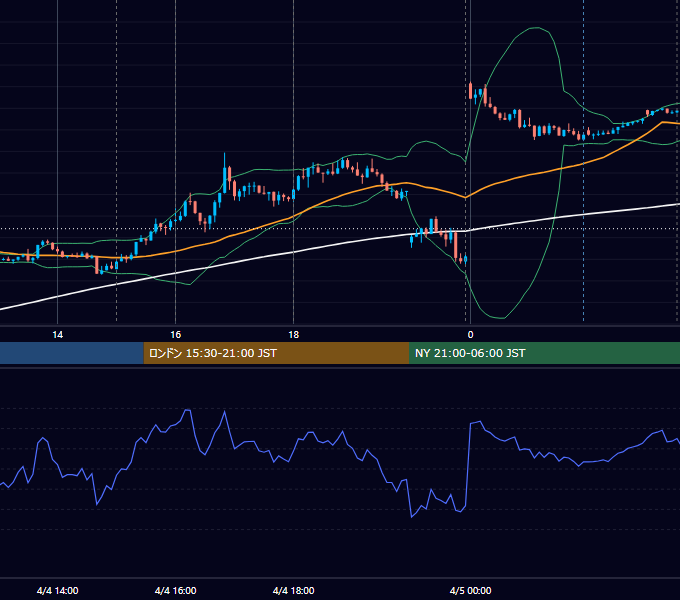Select the 16 hour axis label
The image size is (680, 600).
pos(175,335)
